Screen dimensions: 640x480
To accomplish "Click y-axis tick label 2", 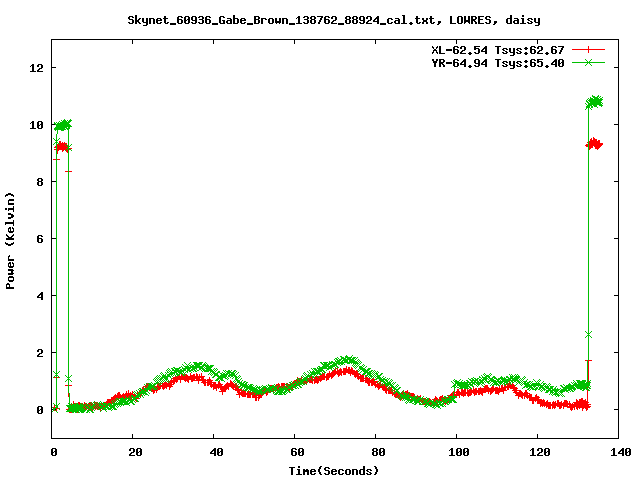I will pyautogui.click(x=40, y=353).
